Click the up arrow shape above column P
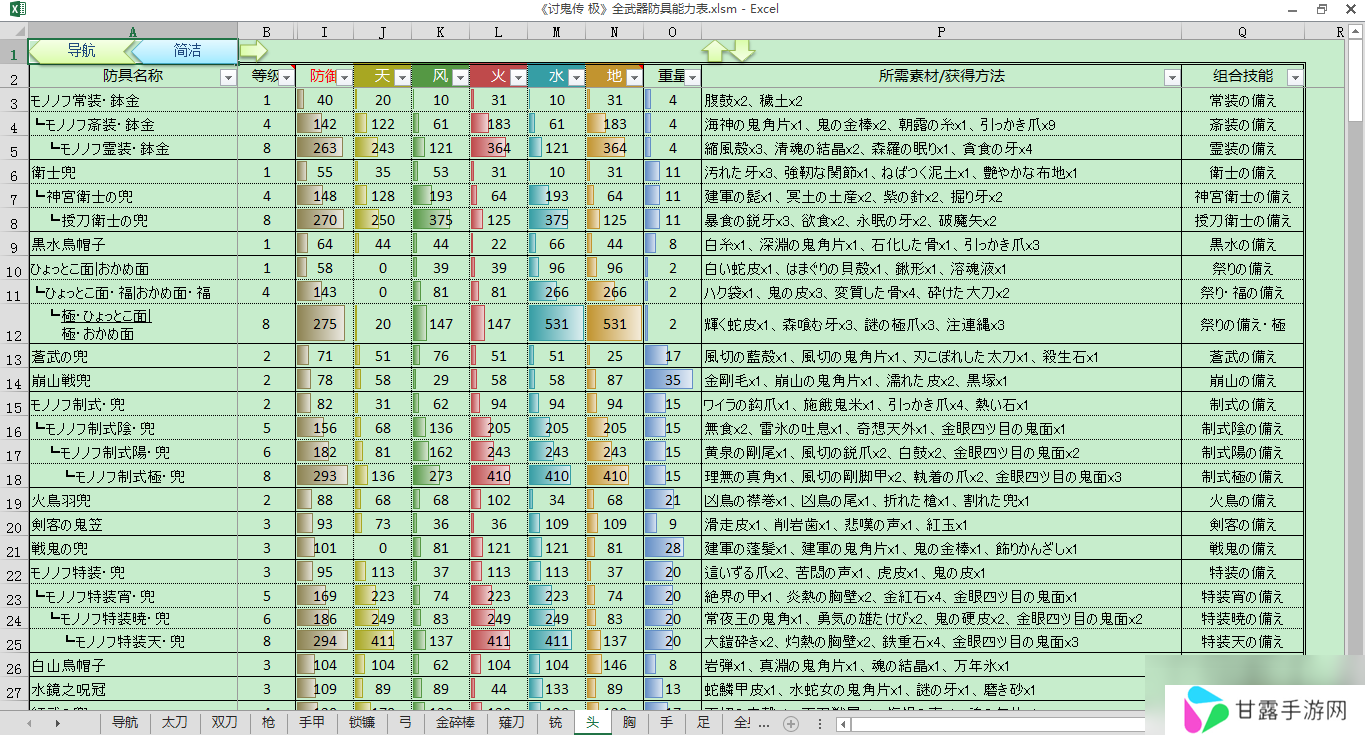 pyautogui.click(x=714, y=51)
